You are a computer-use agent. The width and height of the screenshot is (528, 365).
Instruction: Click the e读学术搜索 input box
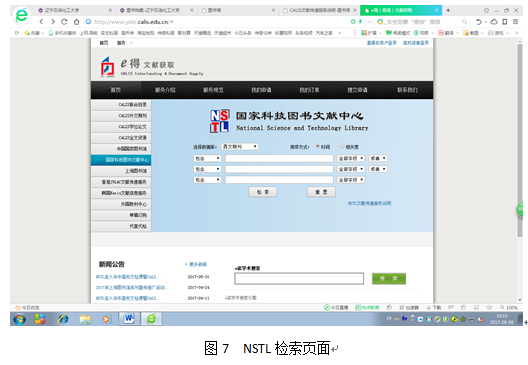(x=299, y=278)
